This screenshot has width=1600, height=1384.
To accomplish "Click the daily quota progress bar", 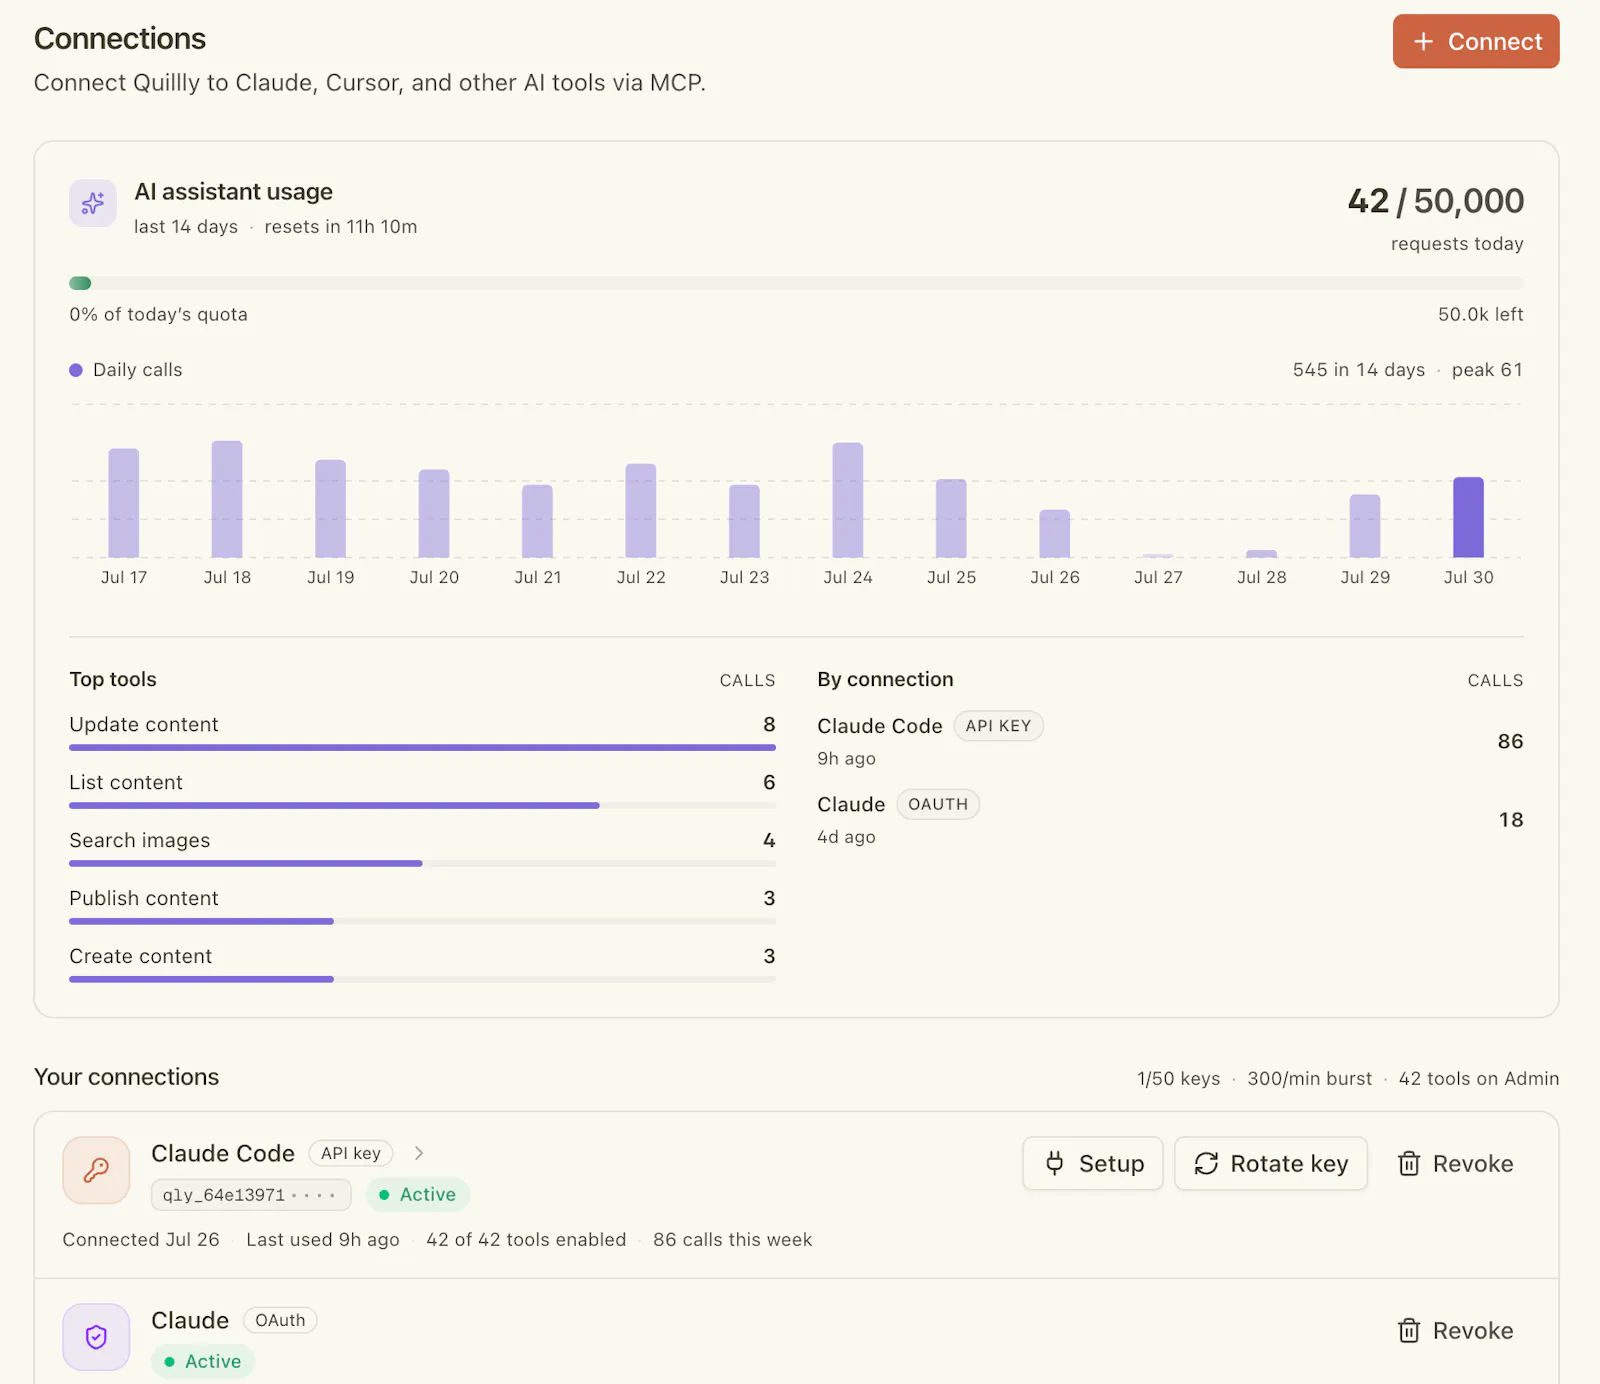I will (x=796, y=283).
